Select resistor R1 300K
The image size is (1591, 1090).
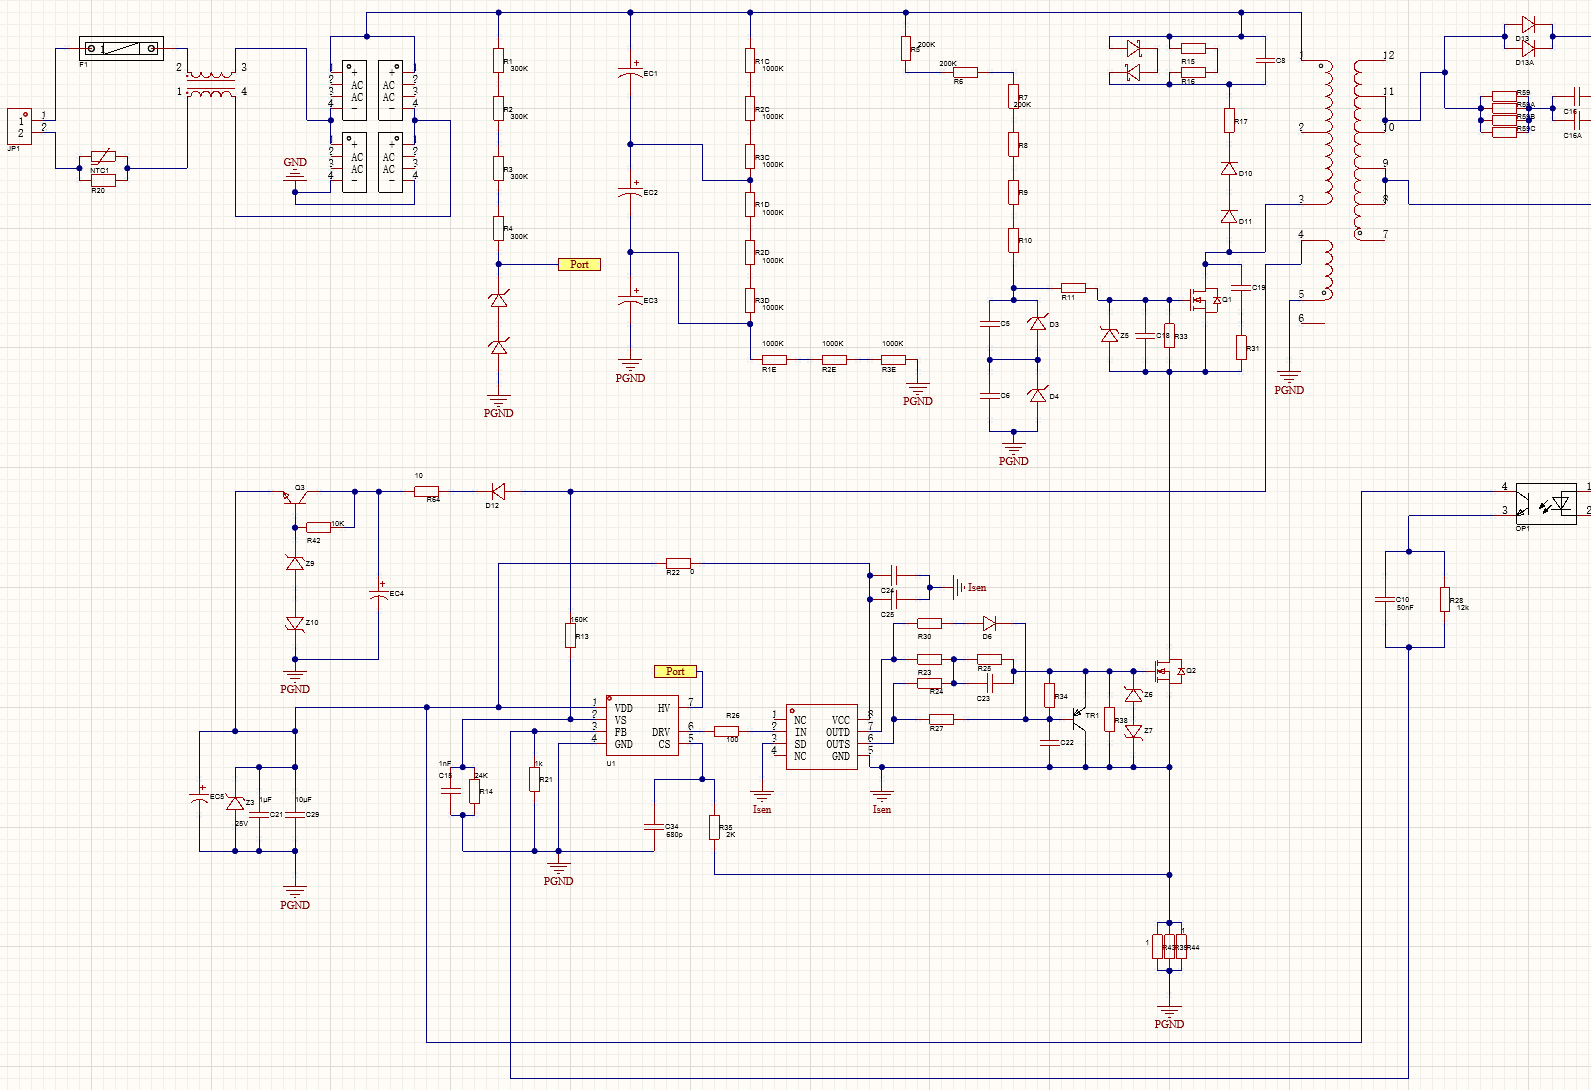coord(498,61)
